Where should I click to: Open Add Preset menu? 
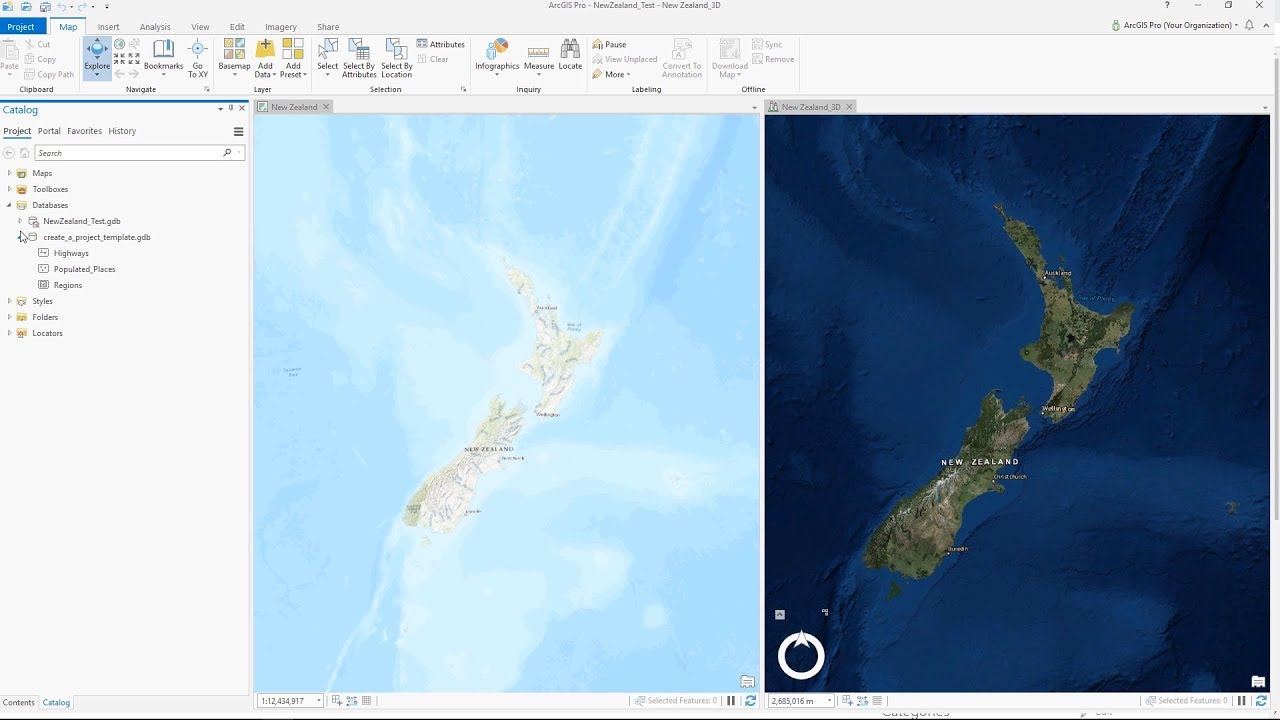tap(293, 58)
